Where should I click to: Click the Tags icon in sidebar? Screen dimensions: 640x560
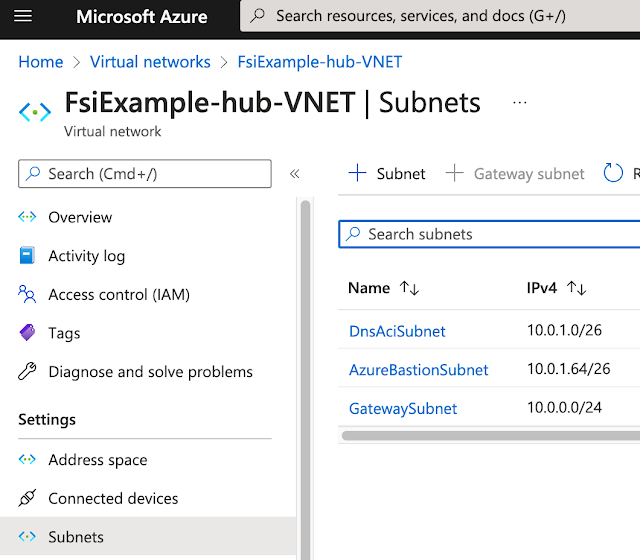(27, 333)
